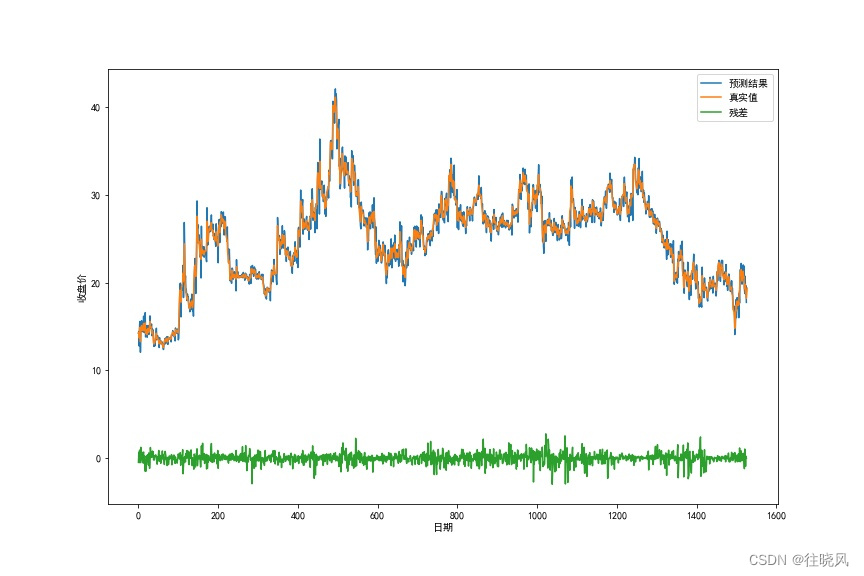Screen dimensions: 864x576
Task: Click the x-axis tick label 400
Action: point(298,516)
